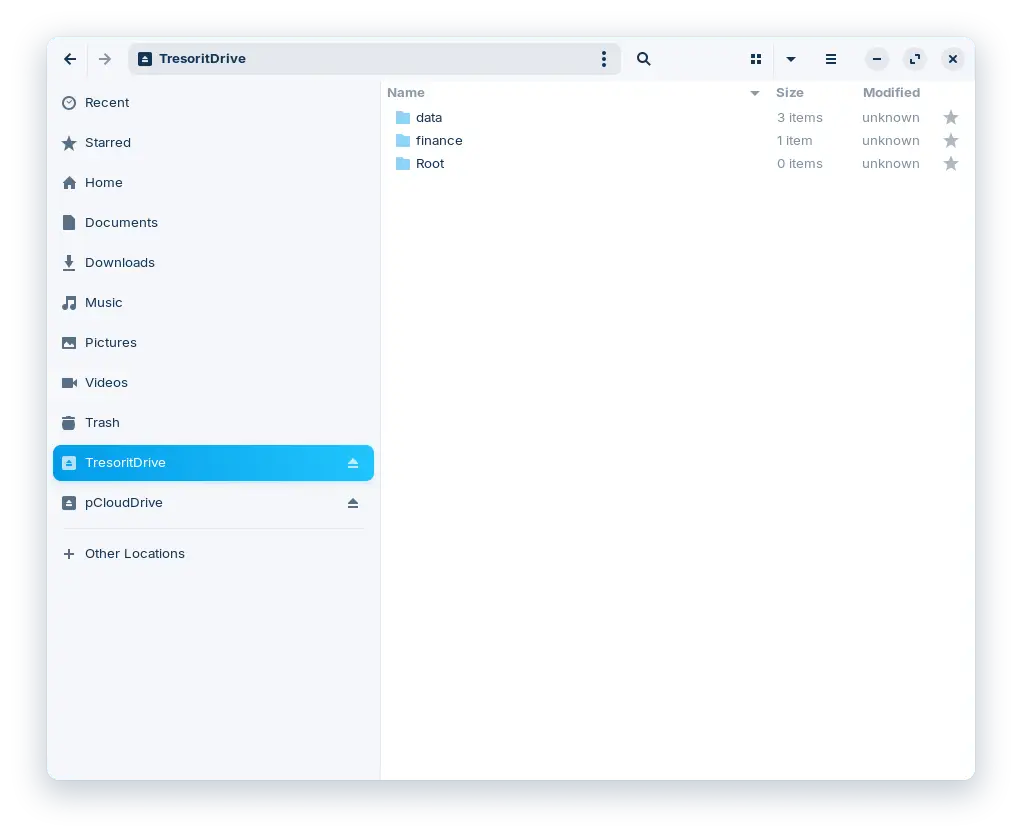This screenshot has width=1022, height=837.
Task: Click the finance folder icon
Action: [403, 141]
